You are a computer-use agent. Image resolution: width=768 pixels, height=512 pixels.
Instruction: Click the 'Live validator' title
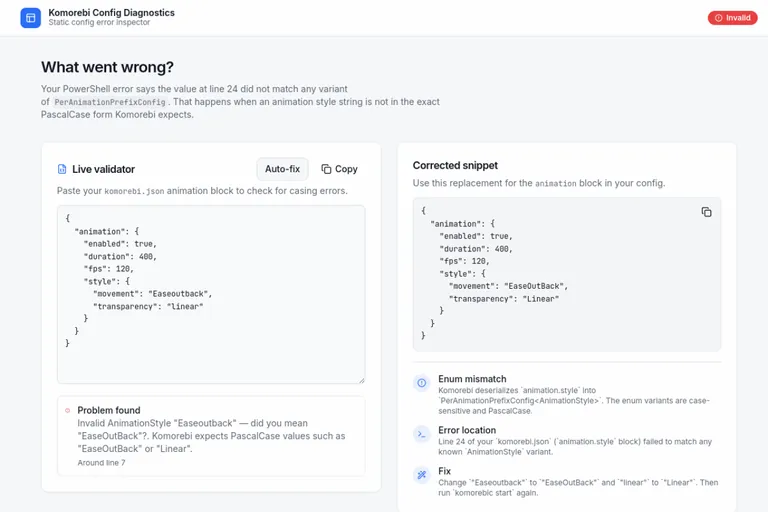pyautogui.click(x=103, y=169)
